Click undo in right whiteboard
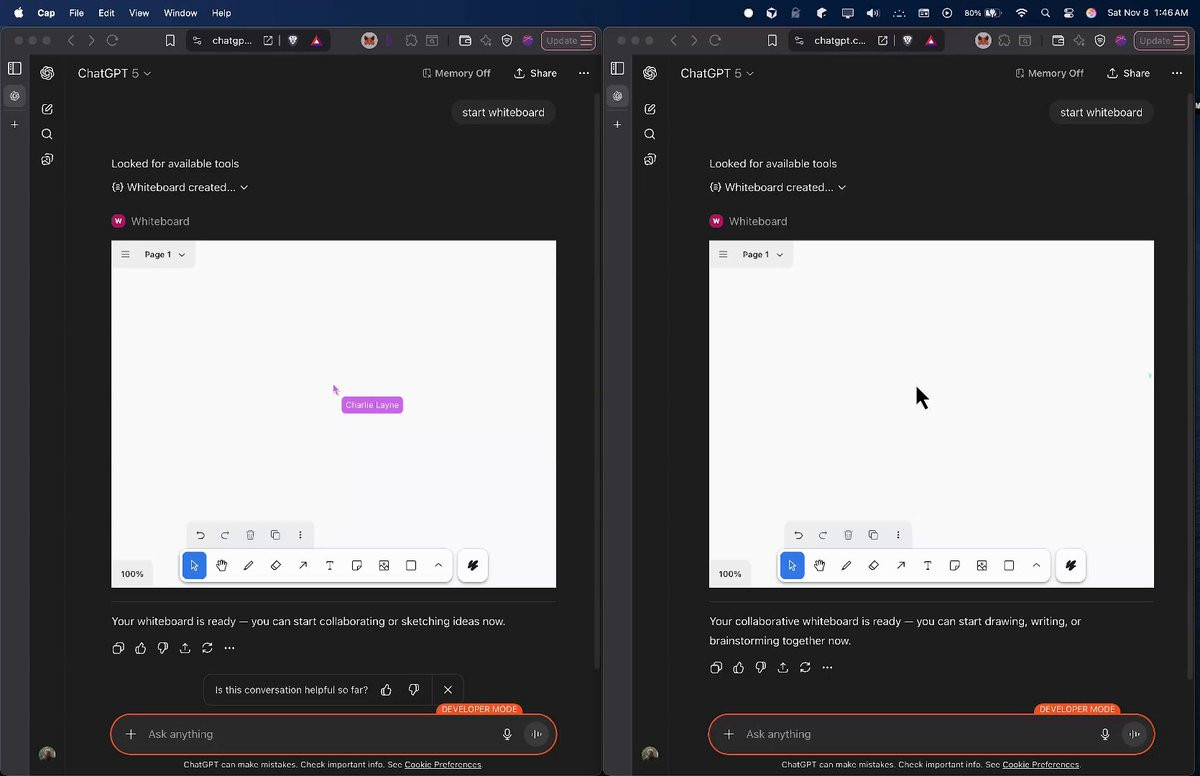Screen dimensions: 1200x776 click(798, 535)
